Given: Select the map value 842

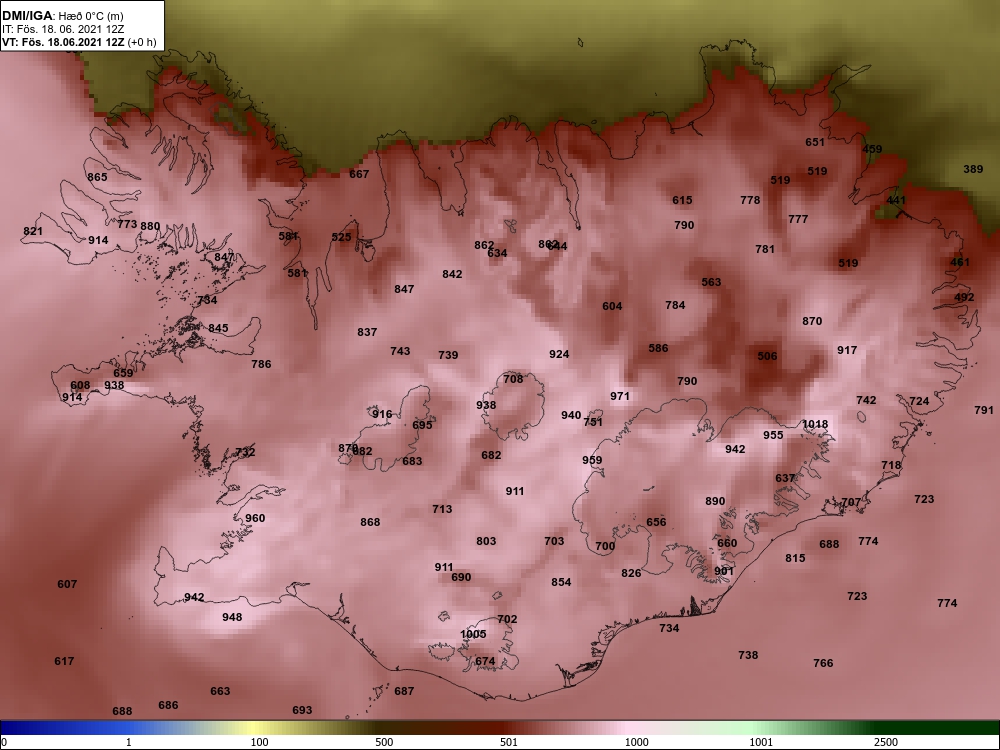Looking at the screenshot, I should pyautogui.click(x=452, y=274).
